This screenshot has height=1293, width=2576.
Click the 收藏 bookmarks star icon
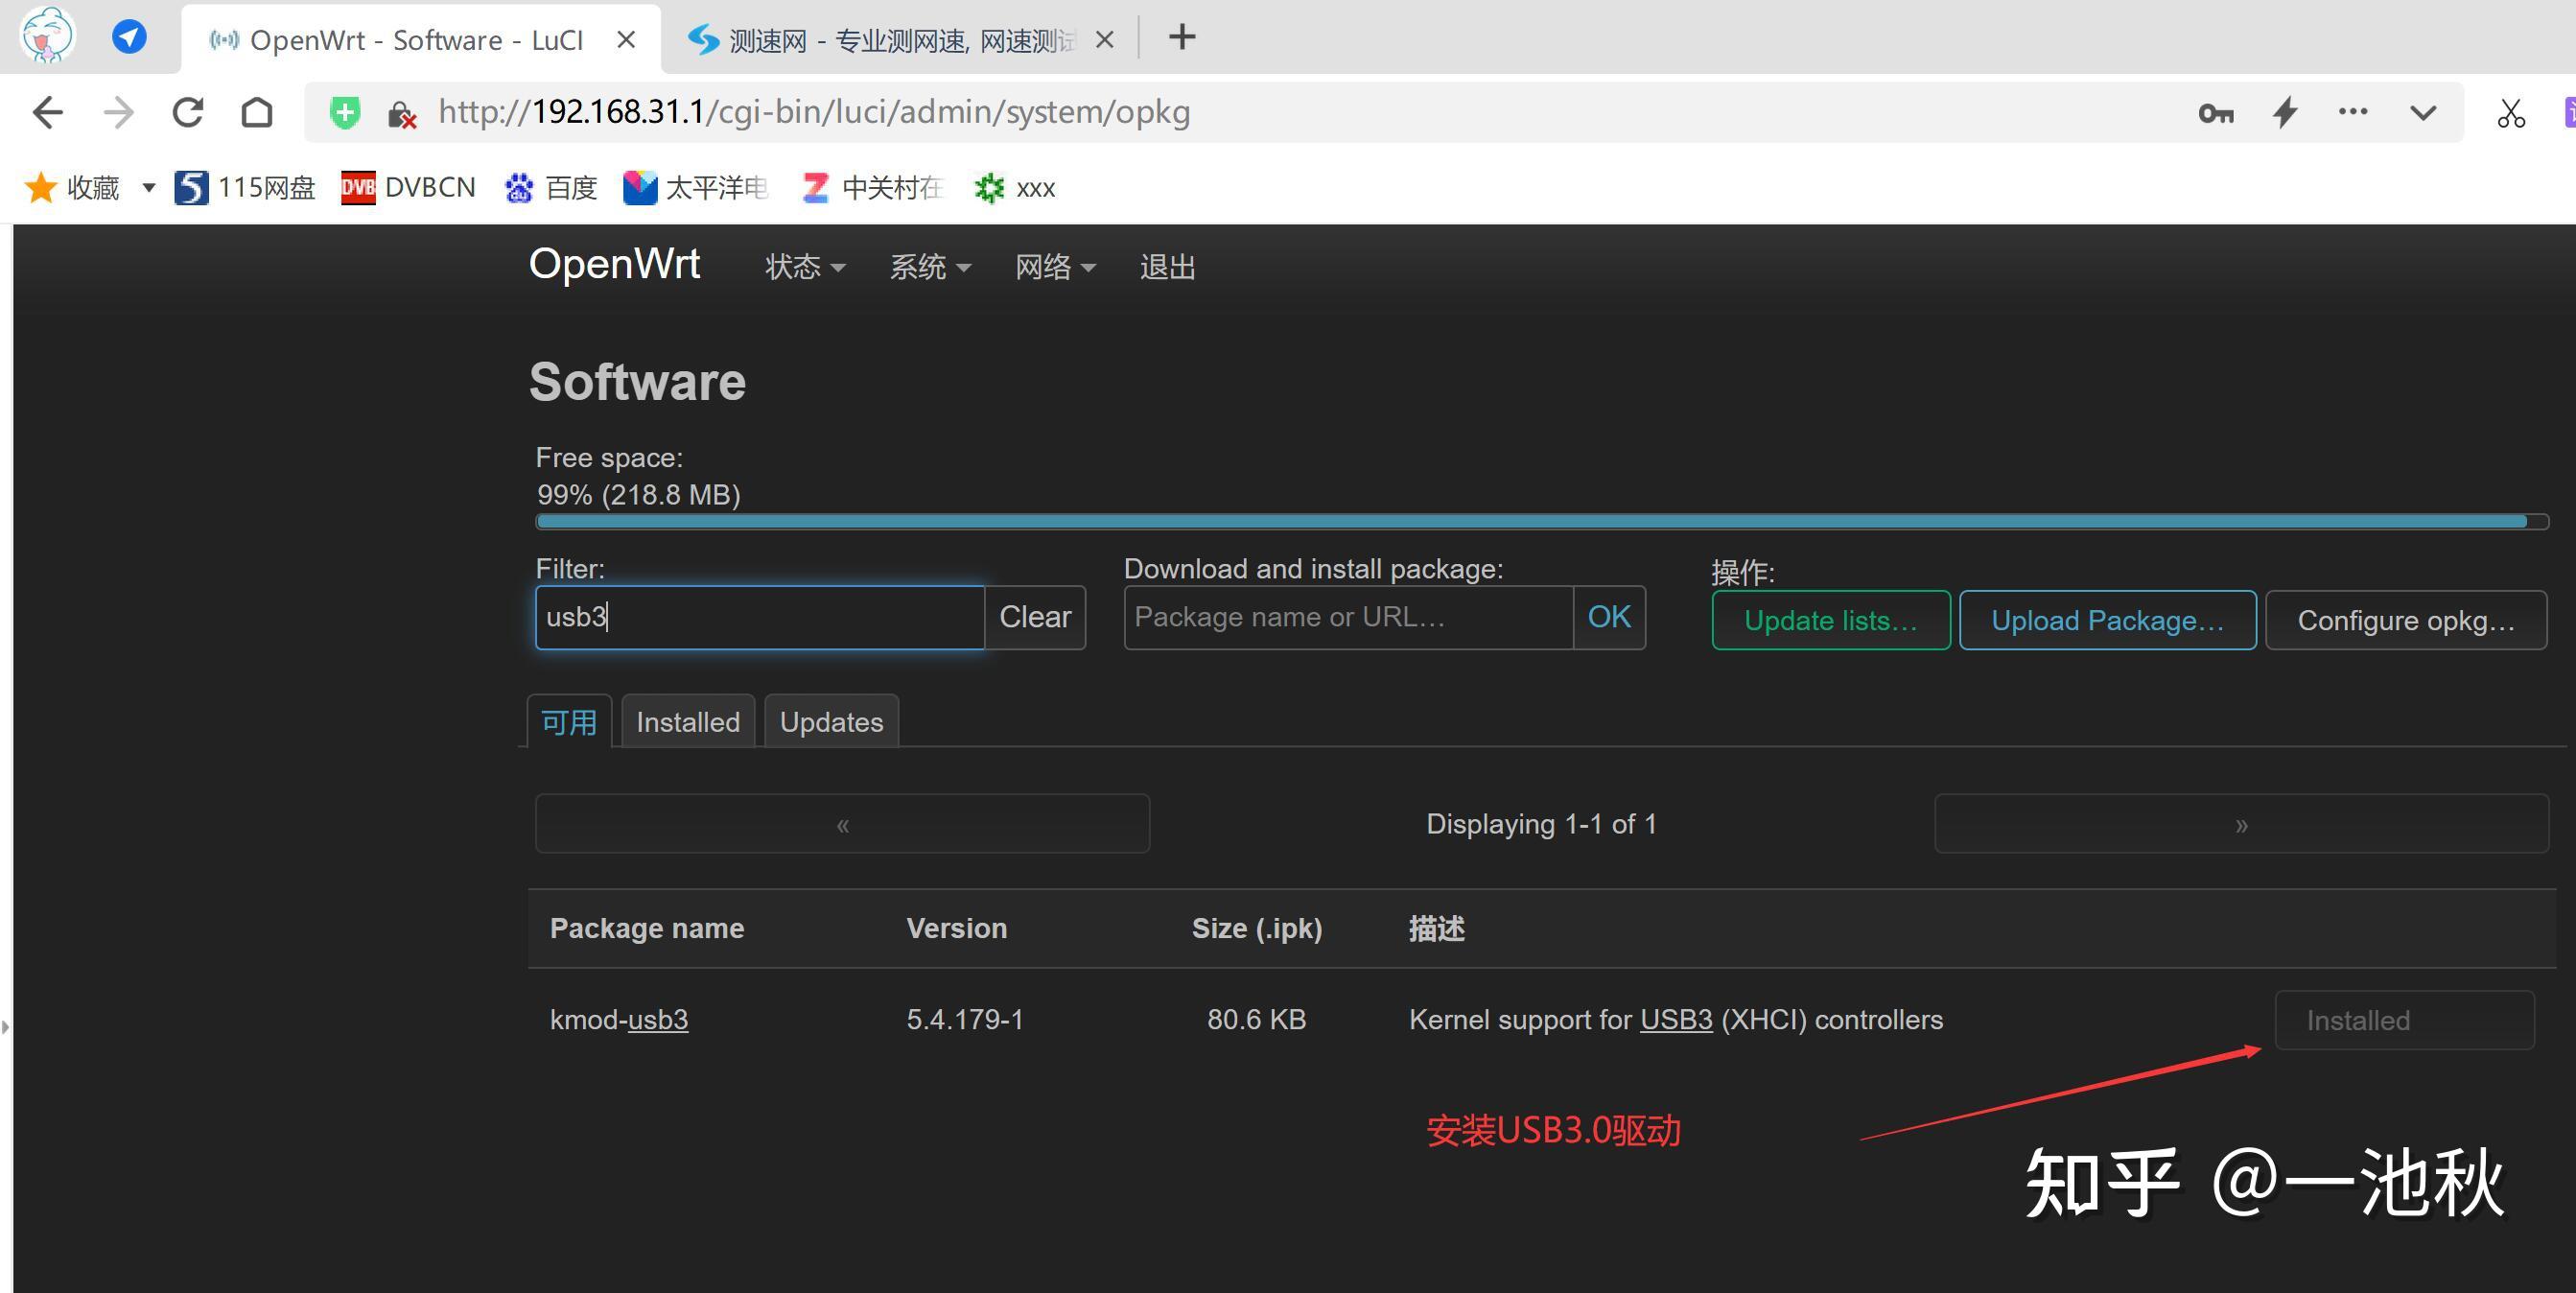41,187
